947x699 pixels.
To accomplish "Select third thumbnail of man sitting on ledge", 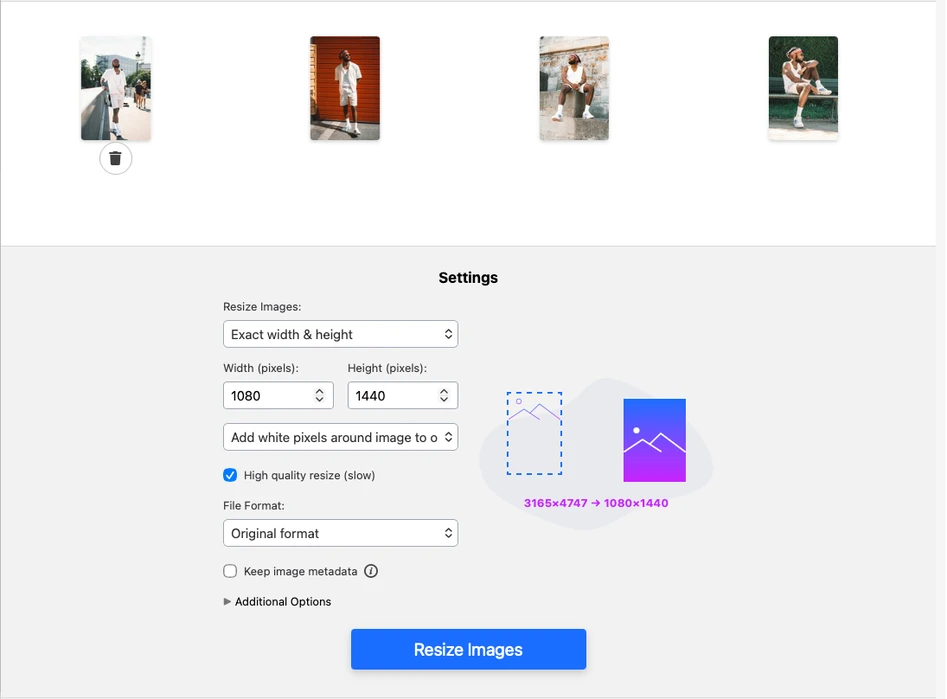I will tap(574, 88).
